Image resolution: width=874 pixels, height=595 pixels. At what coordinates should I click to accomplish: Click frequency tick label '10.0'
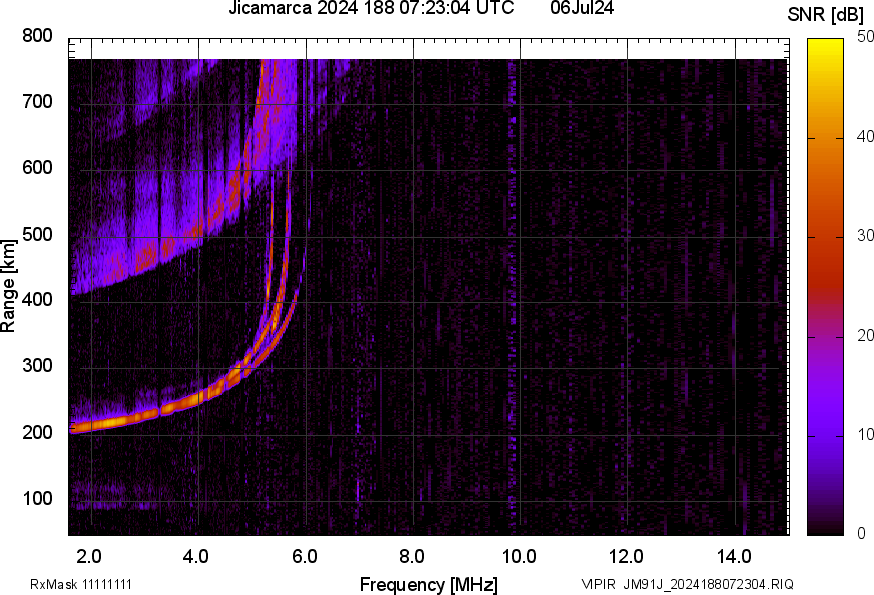519,557
